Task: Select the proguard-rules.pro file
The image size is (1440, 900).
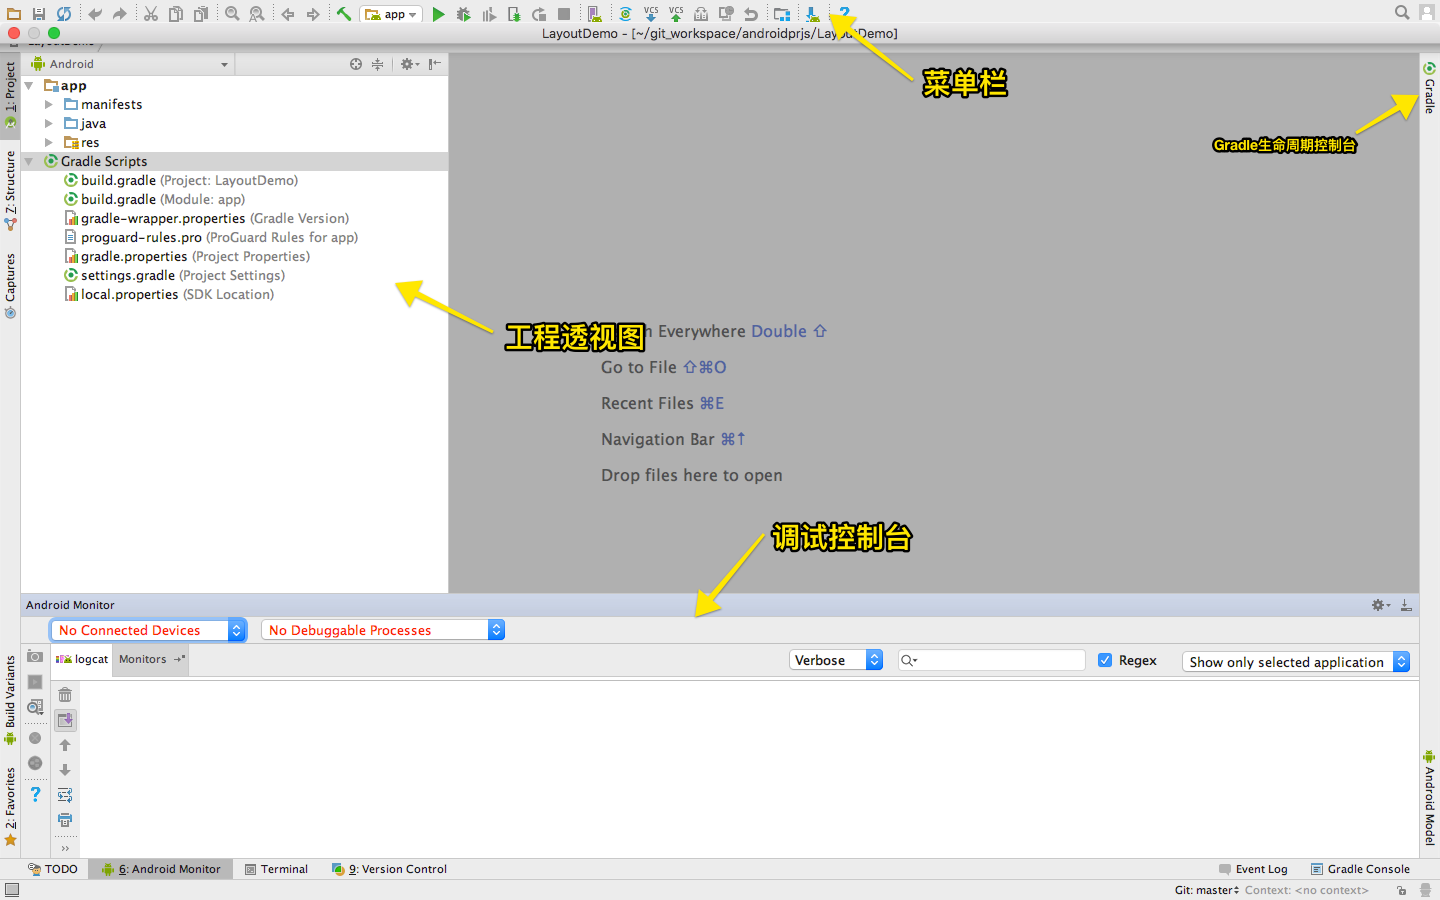Action: [x=211, y=238]
